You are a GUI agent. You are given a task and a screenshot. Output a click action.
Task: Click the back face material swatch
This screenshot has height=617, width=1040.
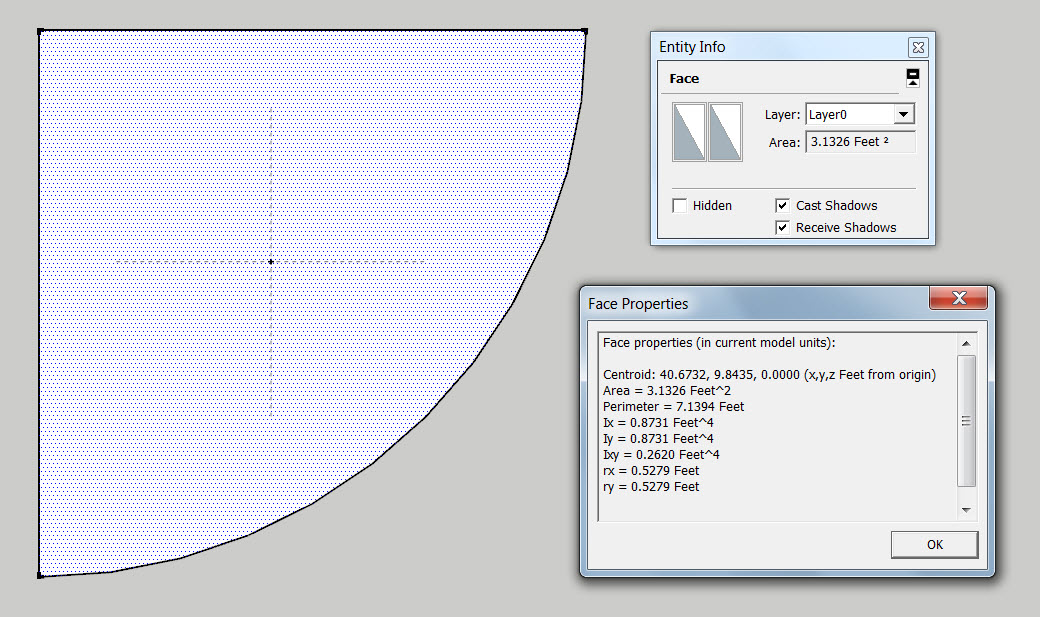pos(725,131)
